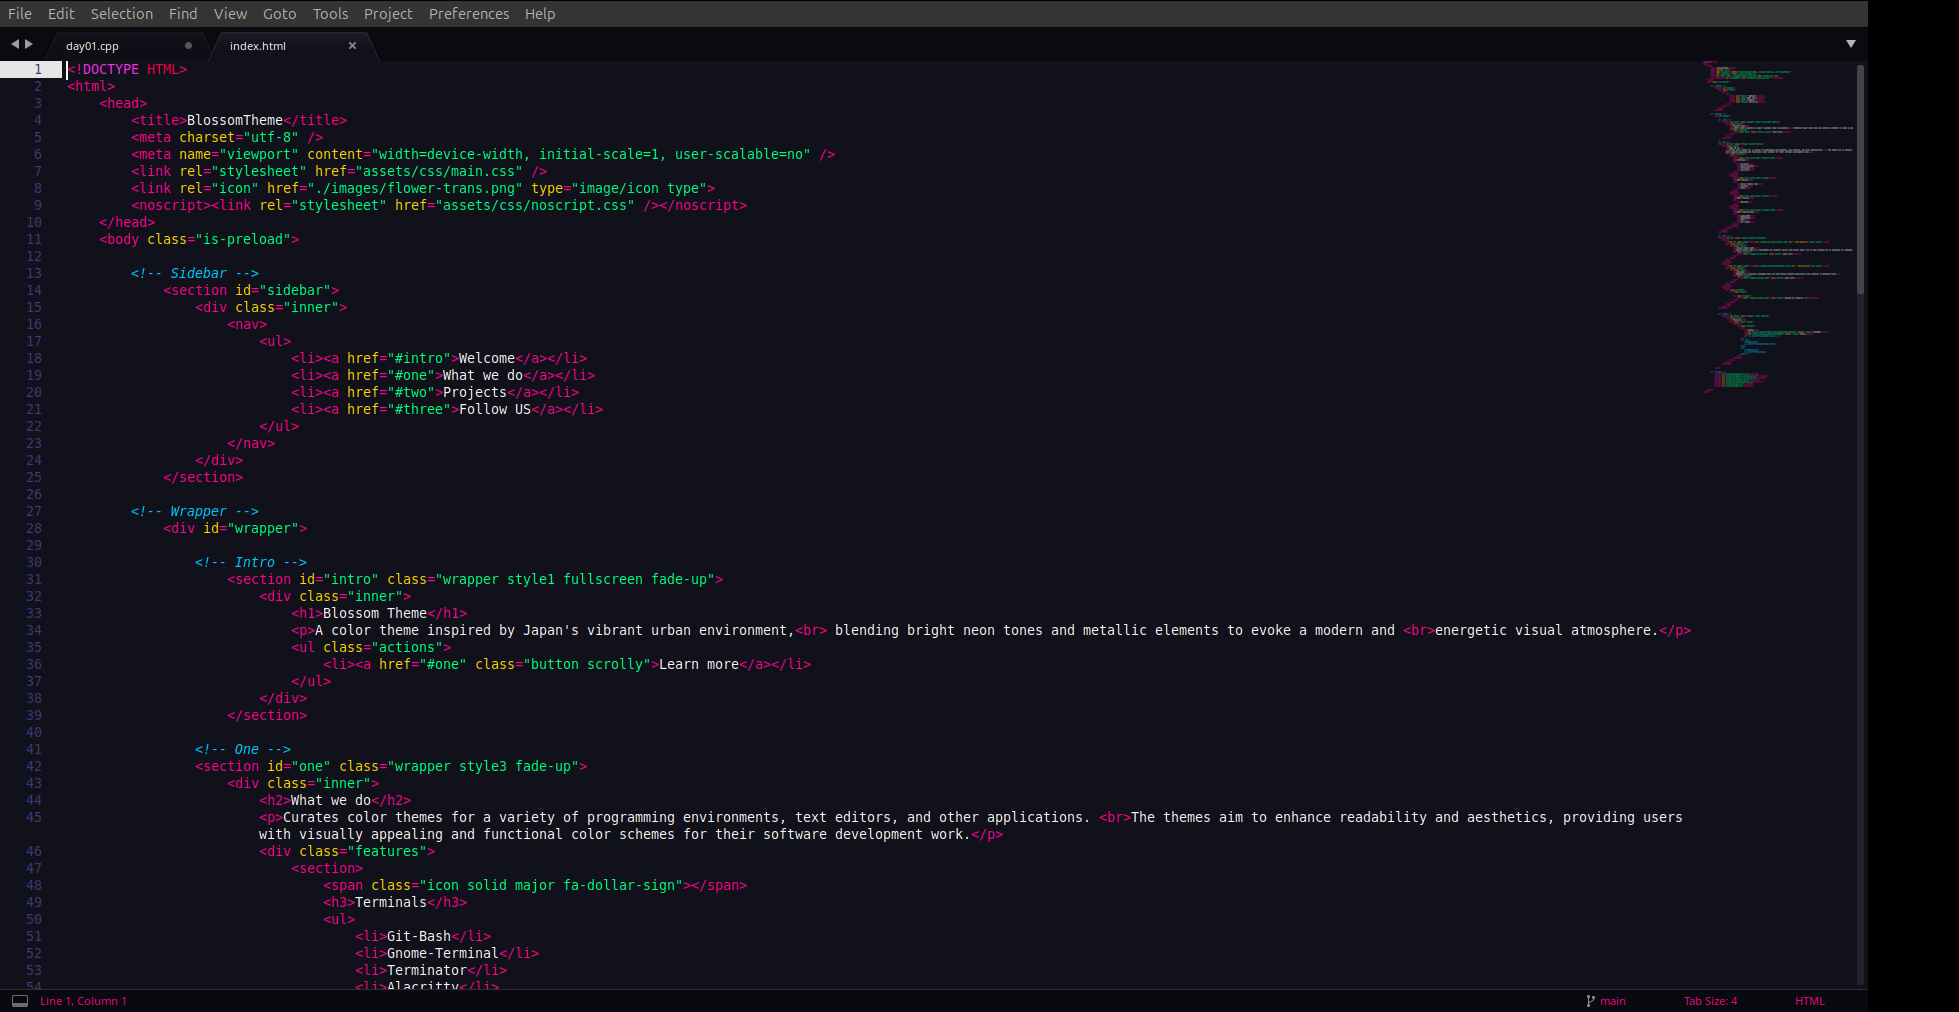Open the View menu
Image resolution: width=1959 pixels, height=1012 pixels.
click(230, 14)
